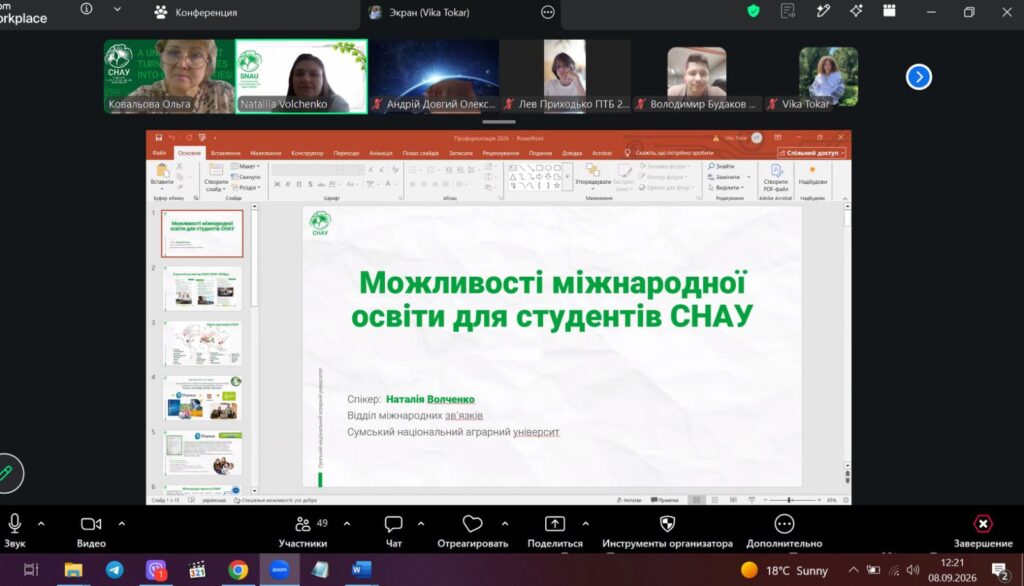The image size is (1024, 586).
Task: Toggle the Звук microphone mute
Action: point(15,524)
